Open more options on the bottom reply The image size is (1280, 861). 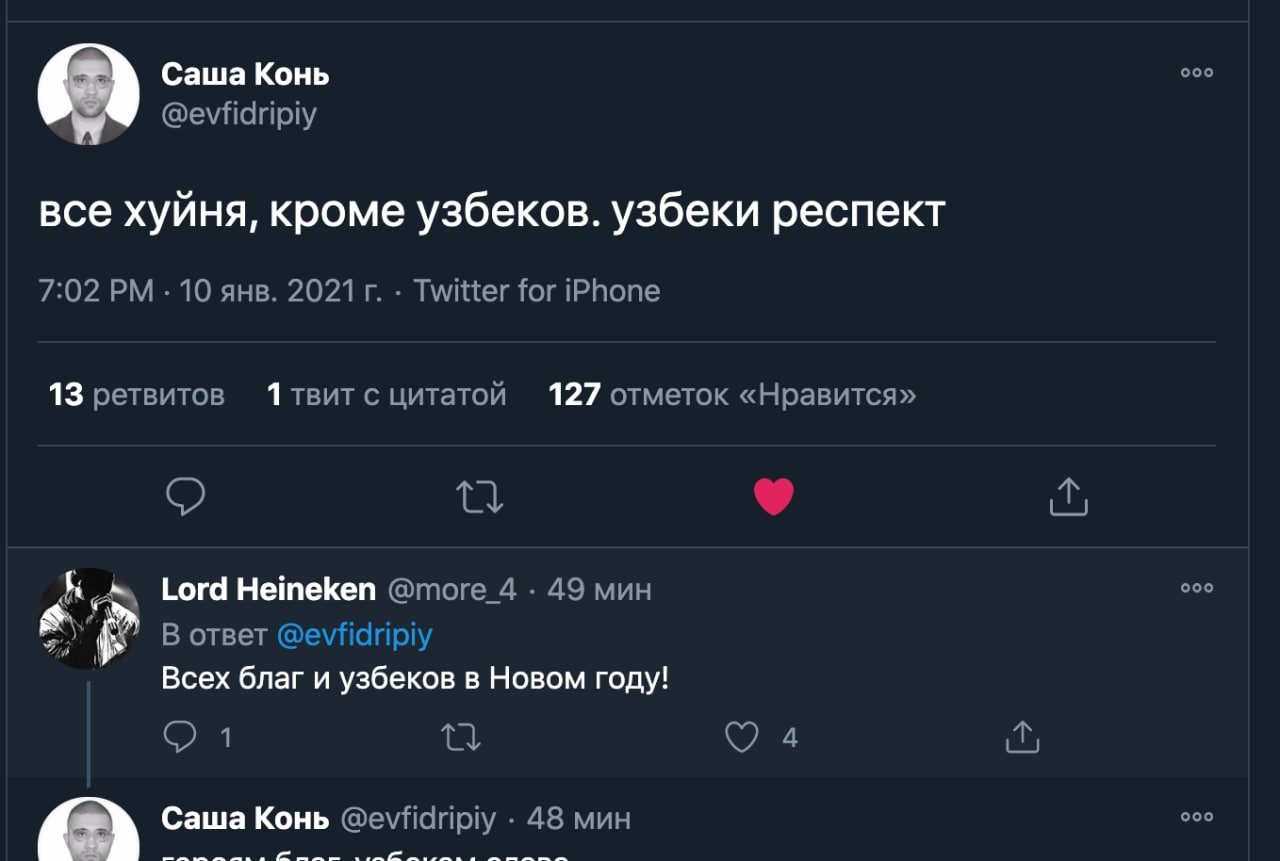click(x=1196, y=817)
